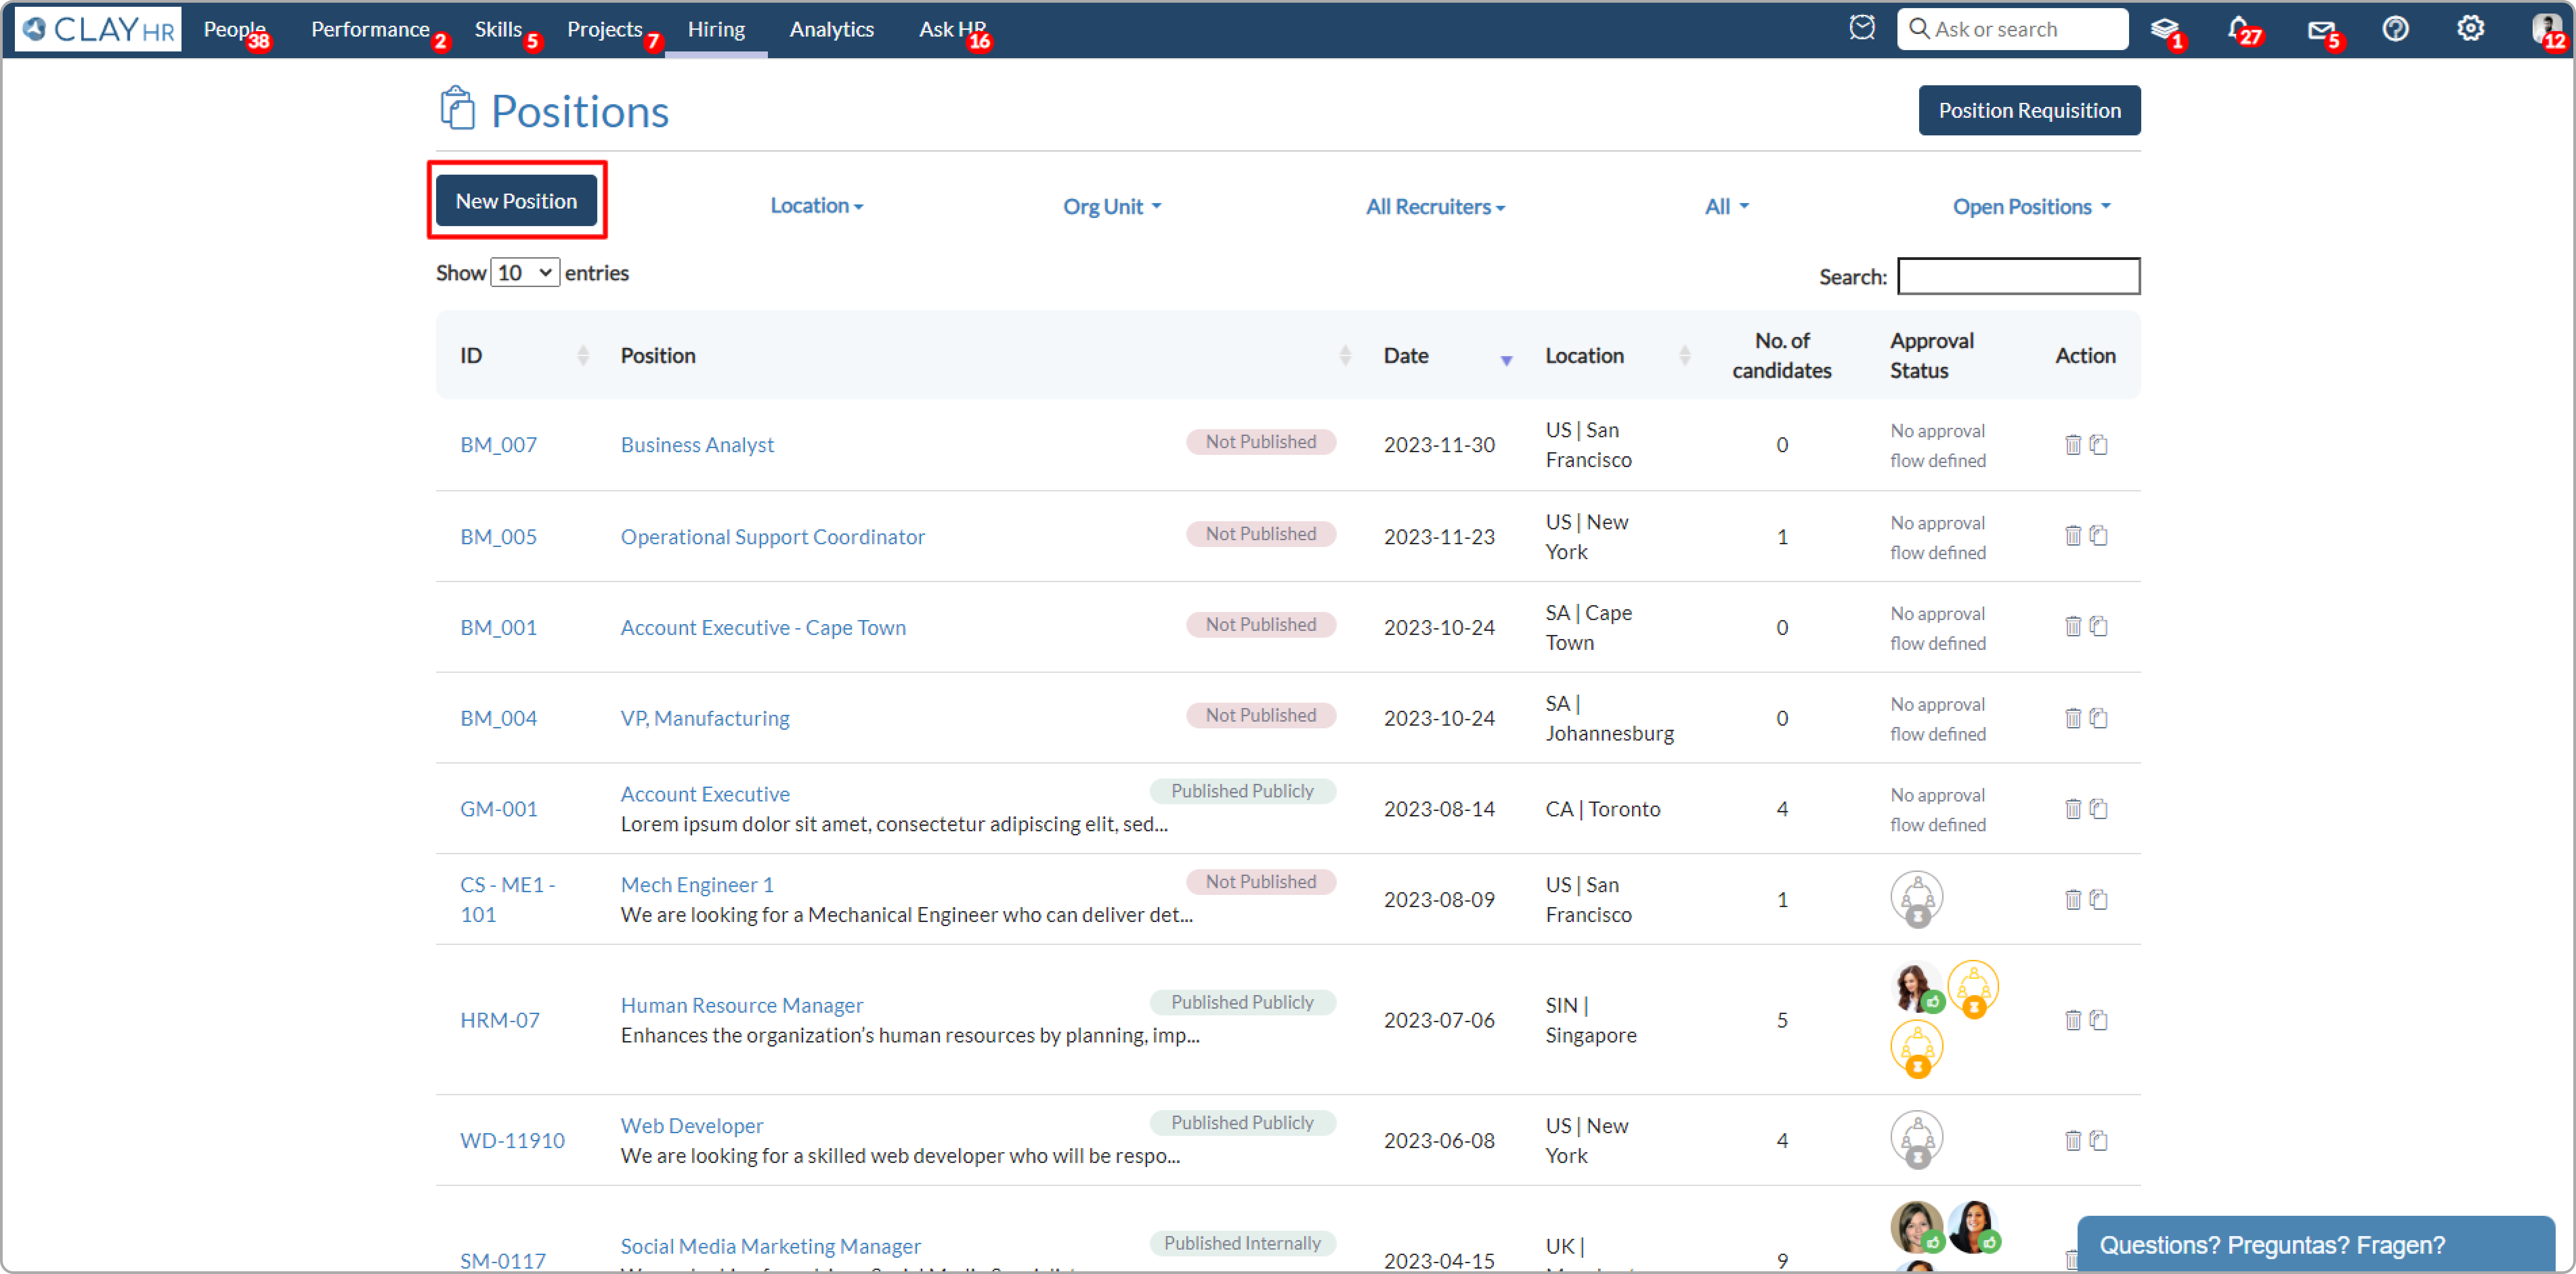The height and width of the screenshot is (1274, 2576).
Task: Open the mail envelope icon
Action: pos(2319,29)
